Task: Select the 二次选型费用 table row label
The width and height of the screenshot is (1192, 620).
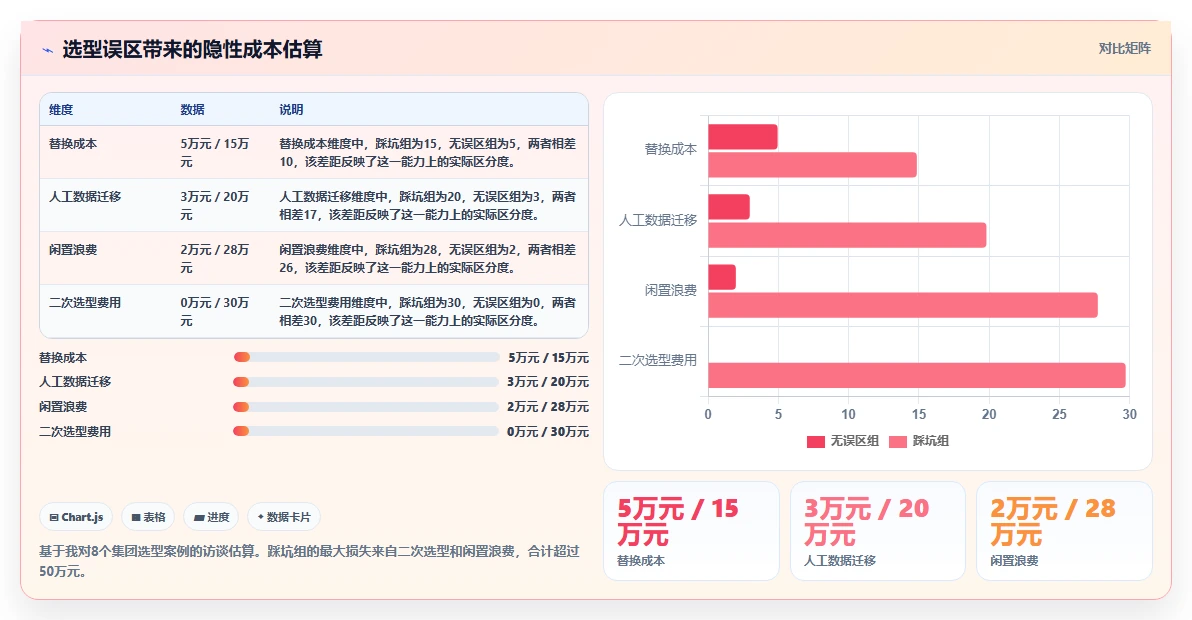Action: 85,302
